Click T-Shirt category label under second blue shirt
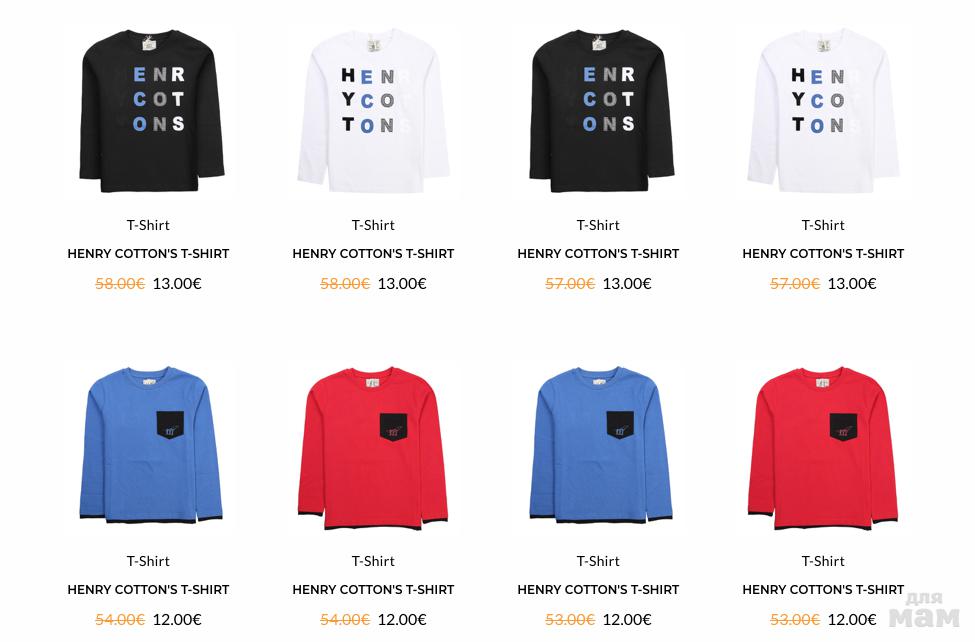 coord(598,561)
